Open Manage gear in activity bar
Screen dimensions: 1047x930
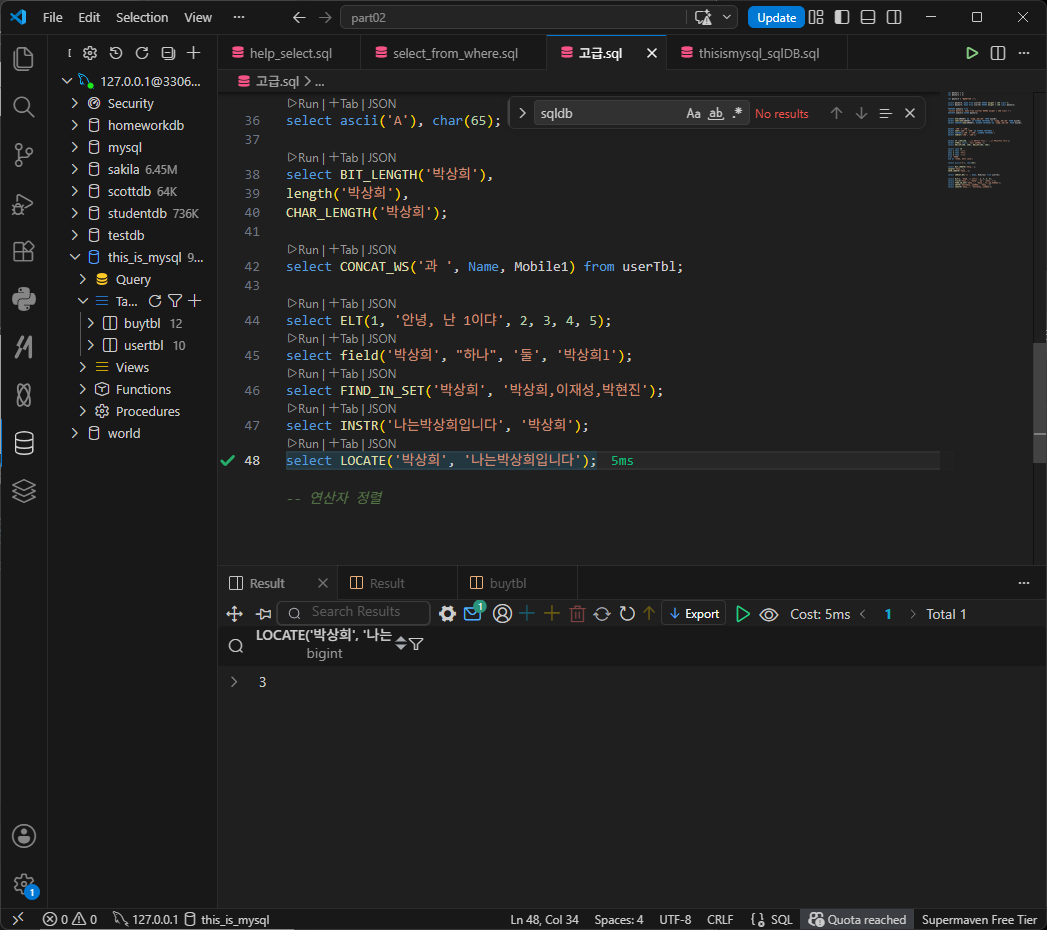pos(23,884)
